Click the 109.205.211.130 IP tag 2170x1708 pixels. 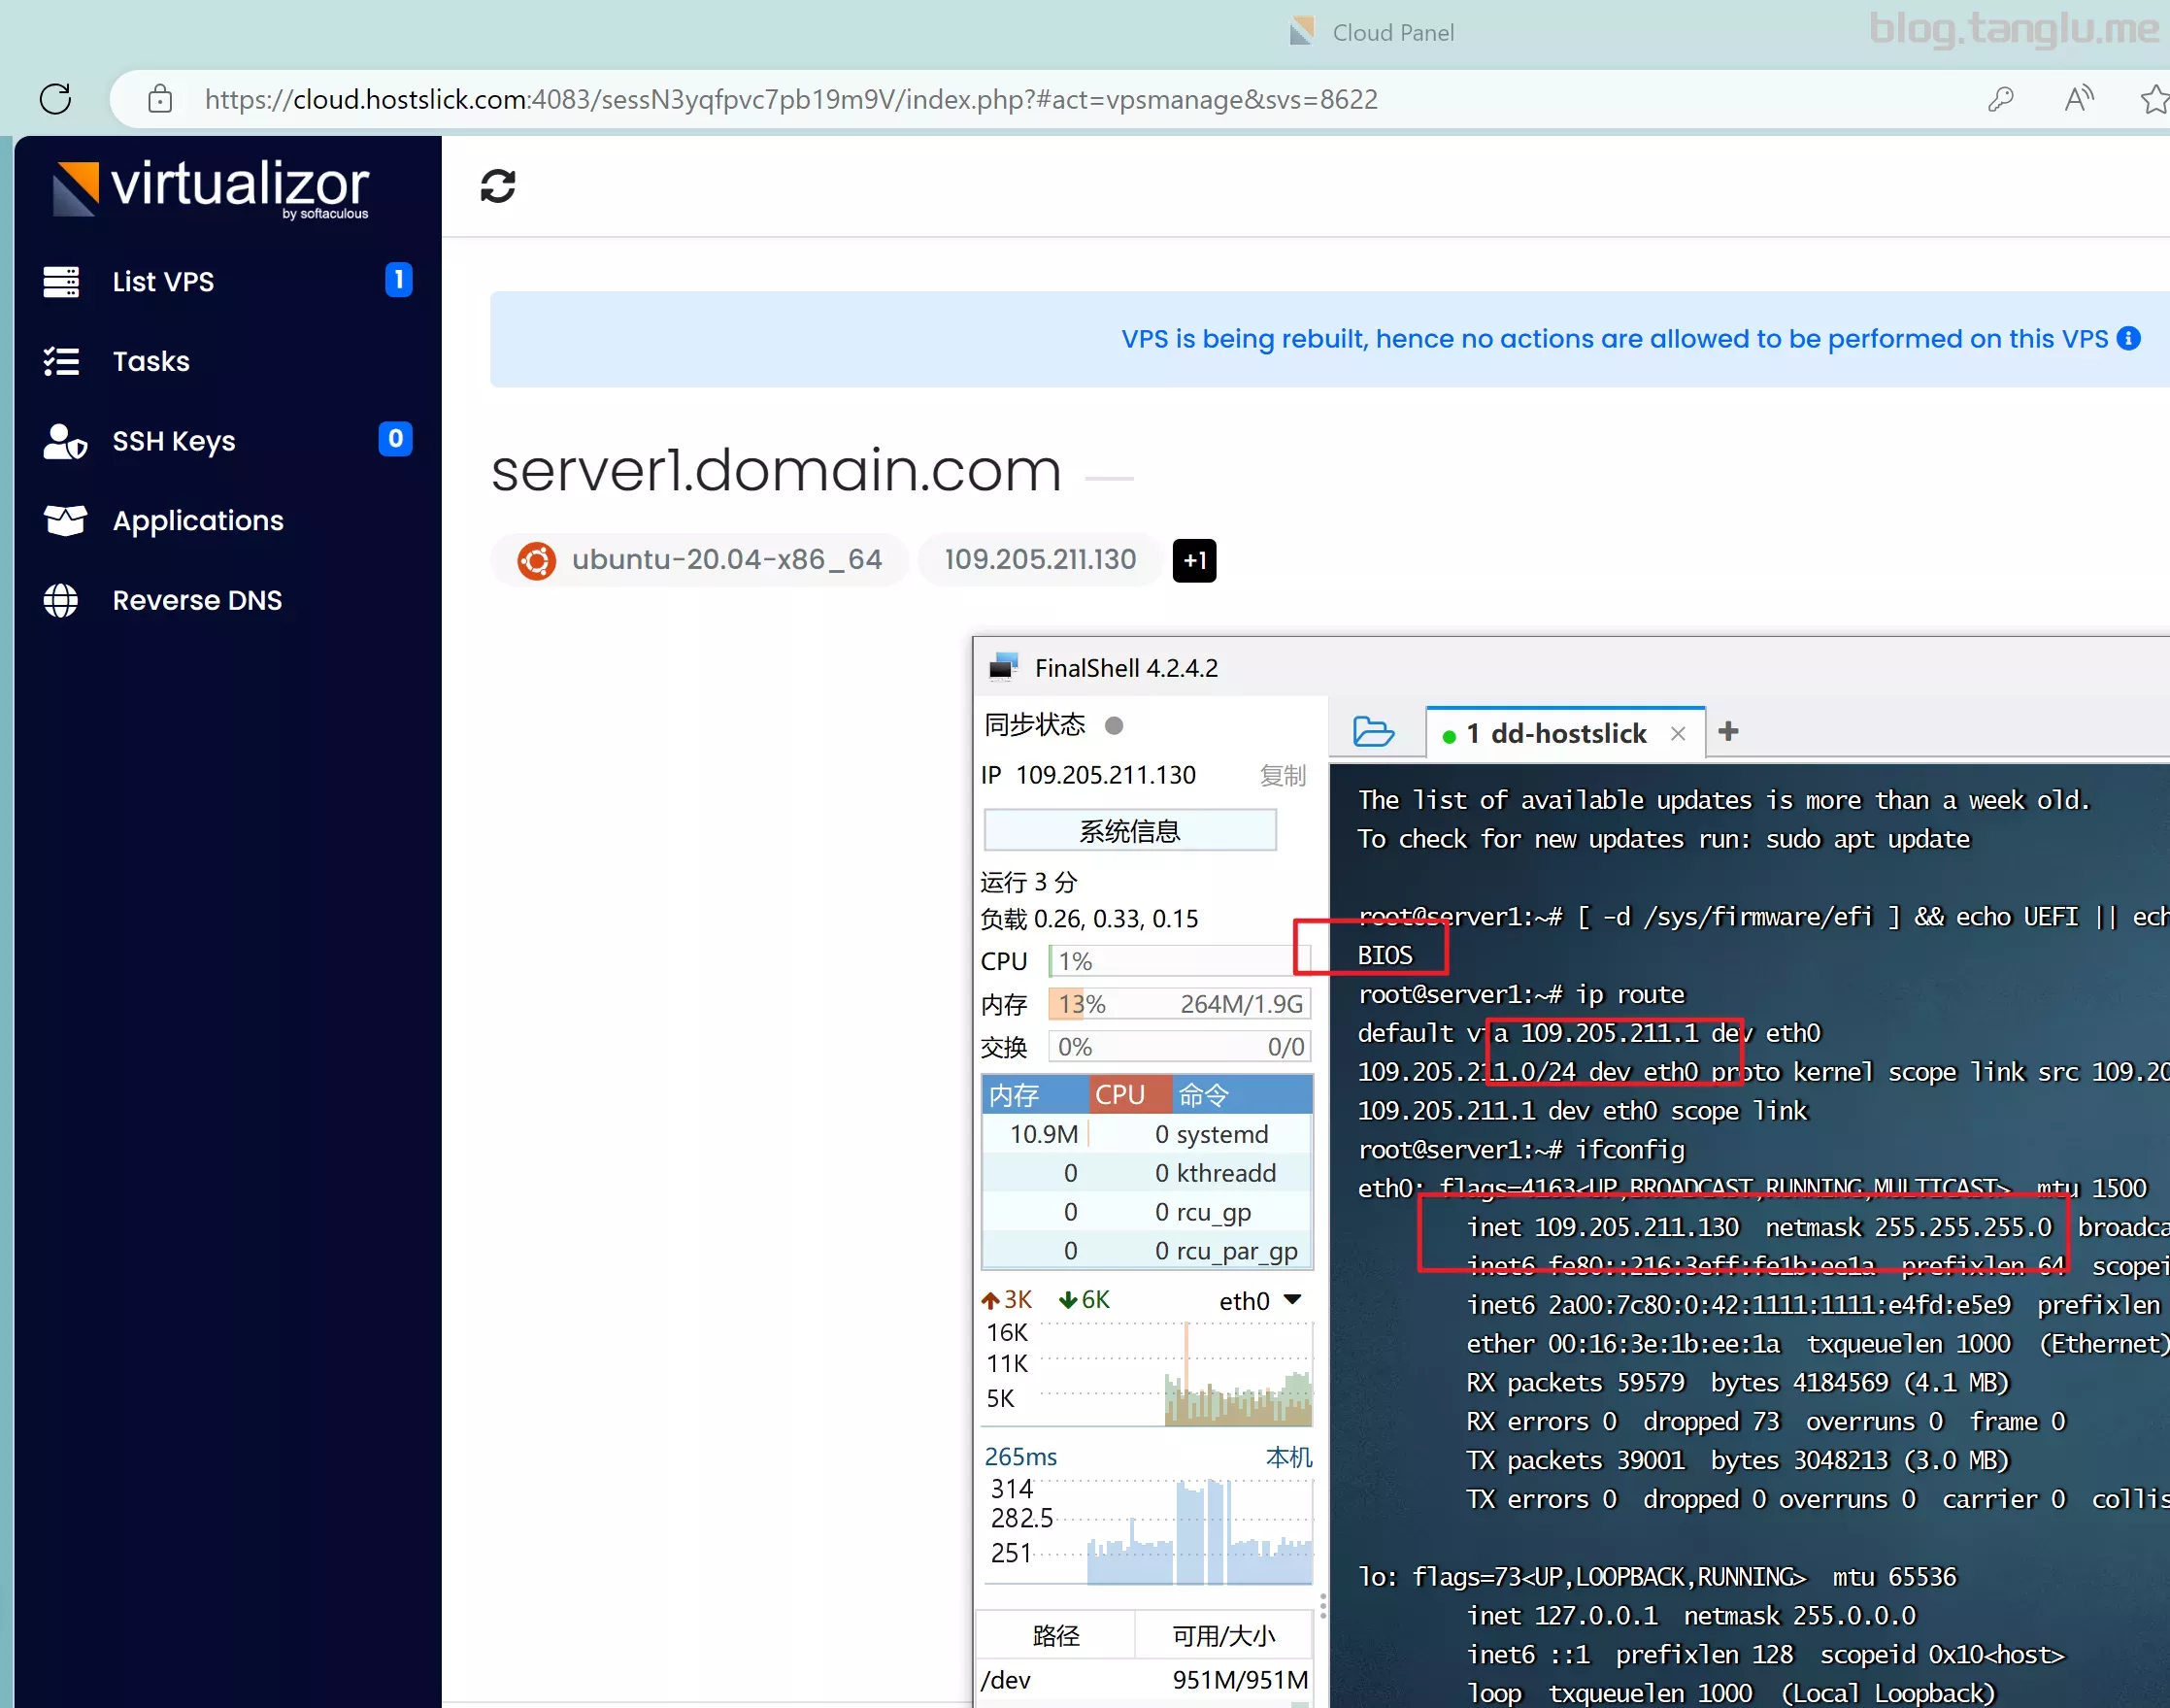[x=1040, y=559]
